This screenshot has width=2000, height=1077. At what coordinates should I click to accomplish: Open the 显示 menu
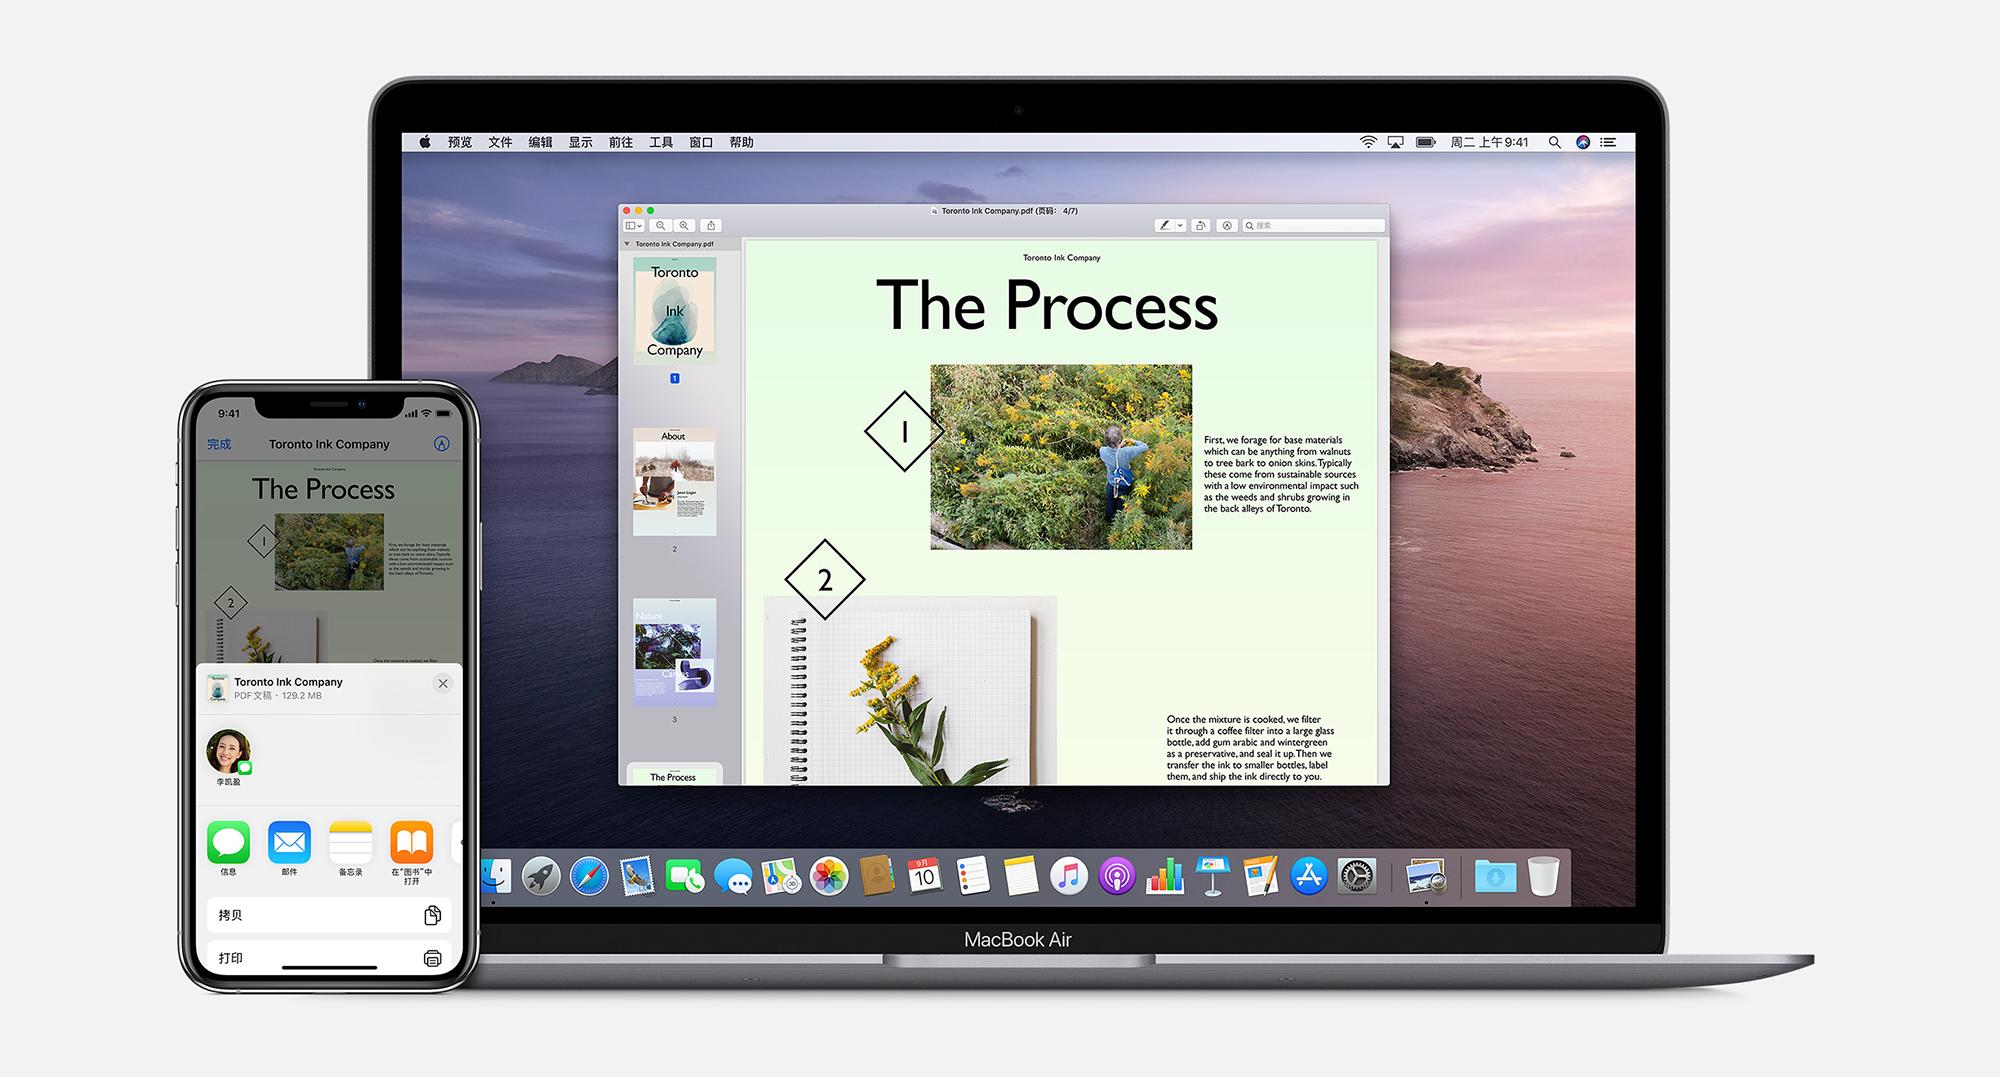(581, 142)
